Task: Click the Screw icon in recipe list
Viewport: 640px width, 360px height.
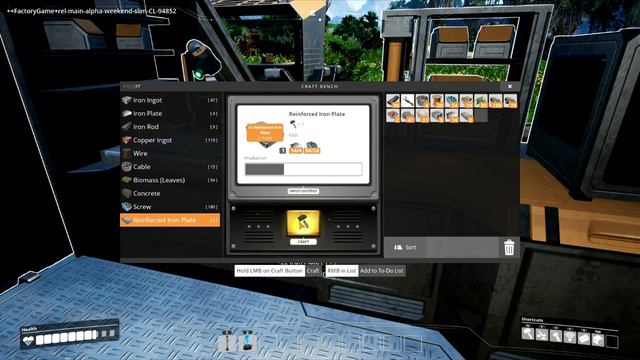Action: pyautogui.click(x=127, y=207)
